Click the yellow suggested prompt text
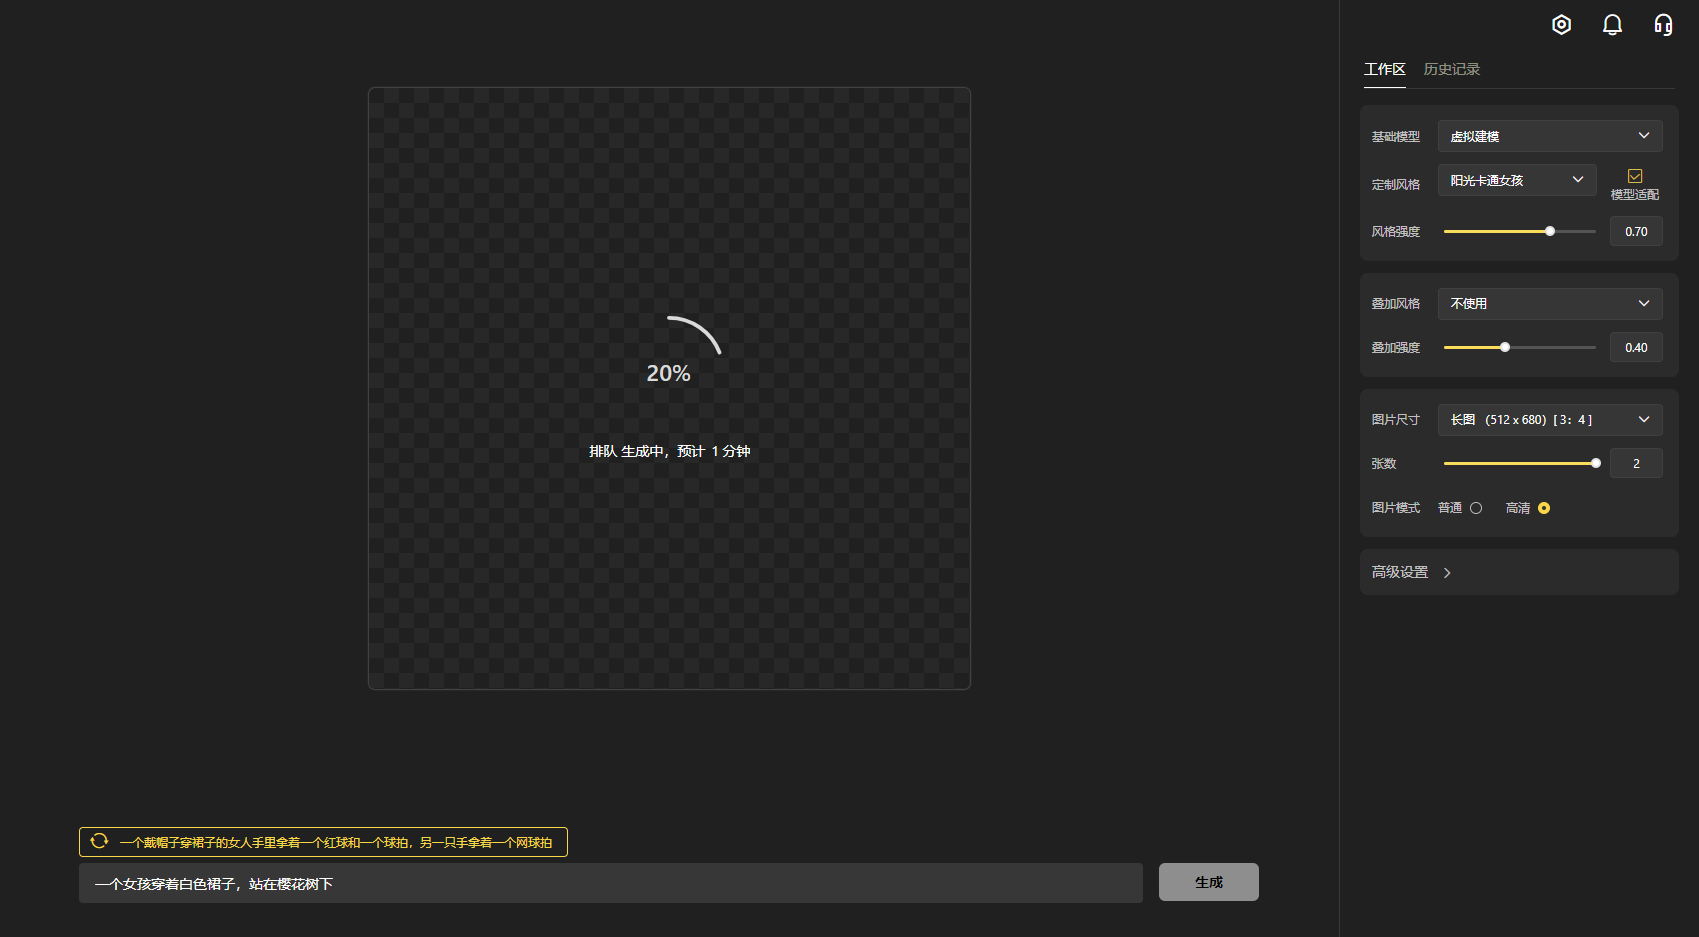This screenshot has width=1699, height=937. (x=335, y=842)
